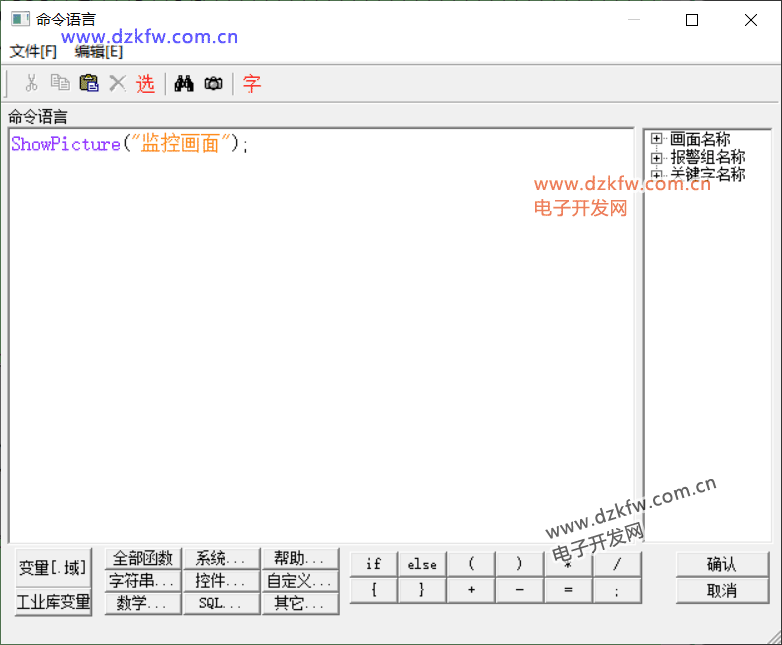The image size is (782, 645).
Task: Open the 全部函数 function list
Action: coord(143,558)
